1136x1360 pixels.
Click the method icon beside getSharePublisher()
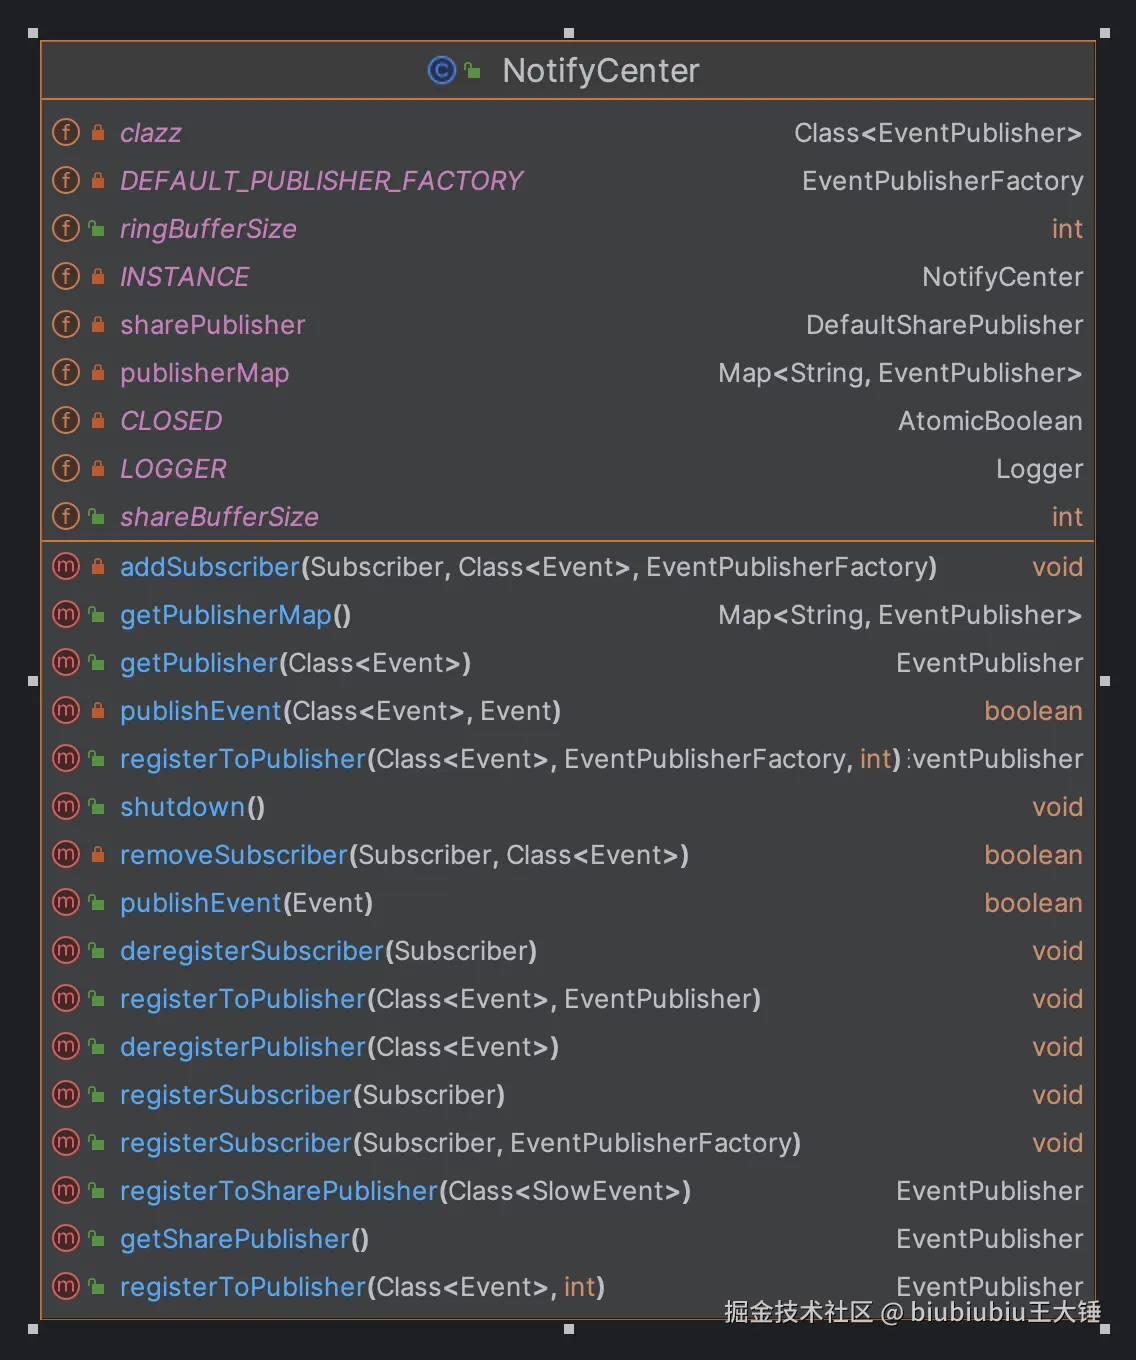(65, 1238)
